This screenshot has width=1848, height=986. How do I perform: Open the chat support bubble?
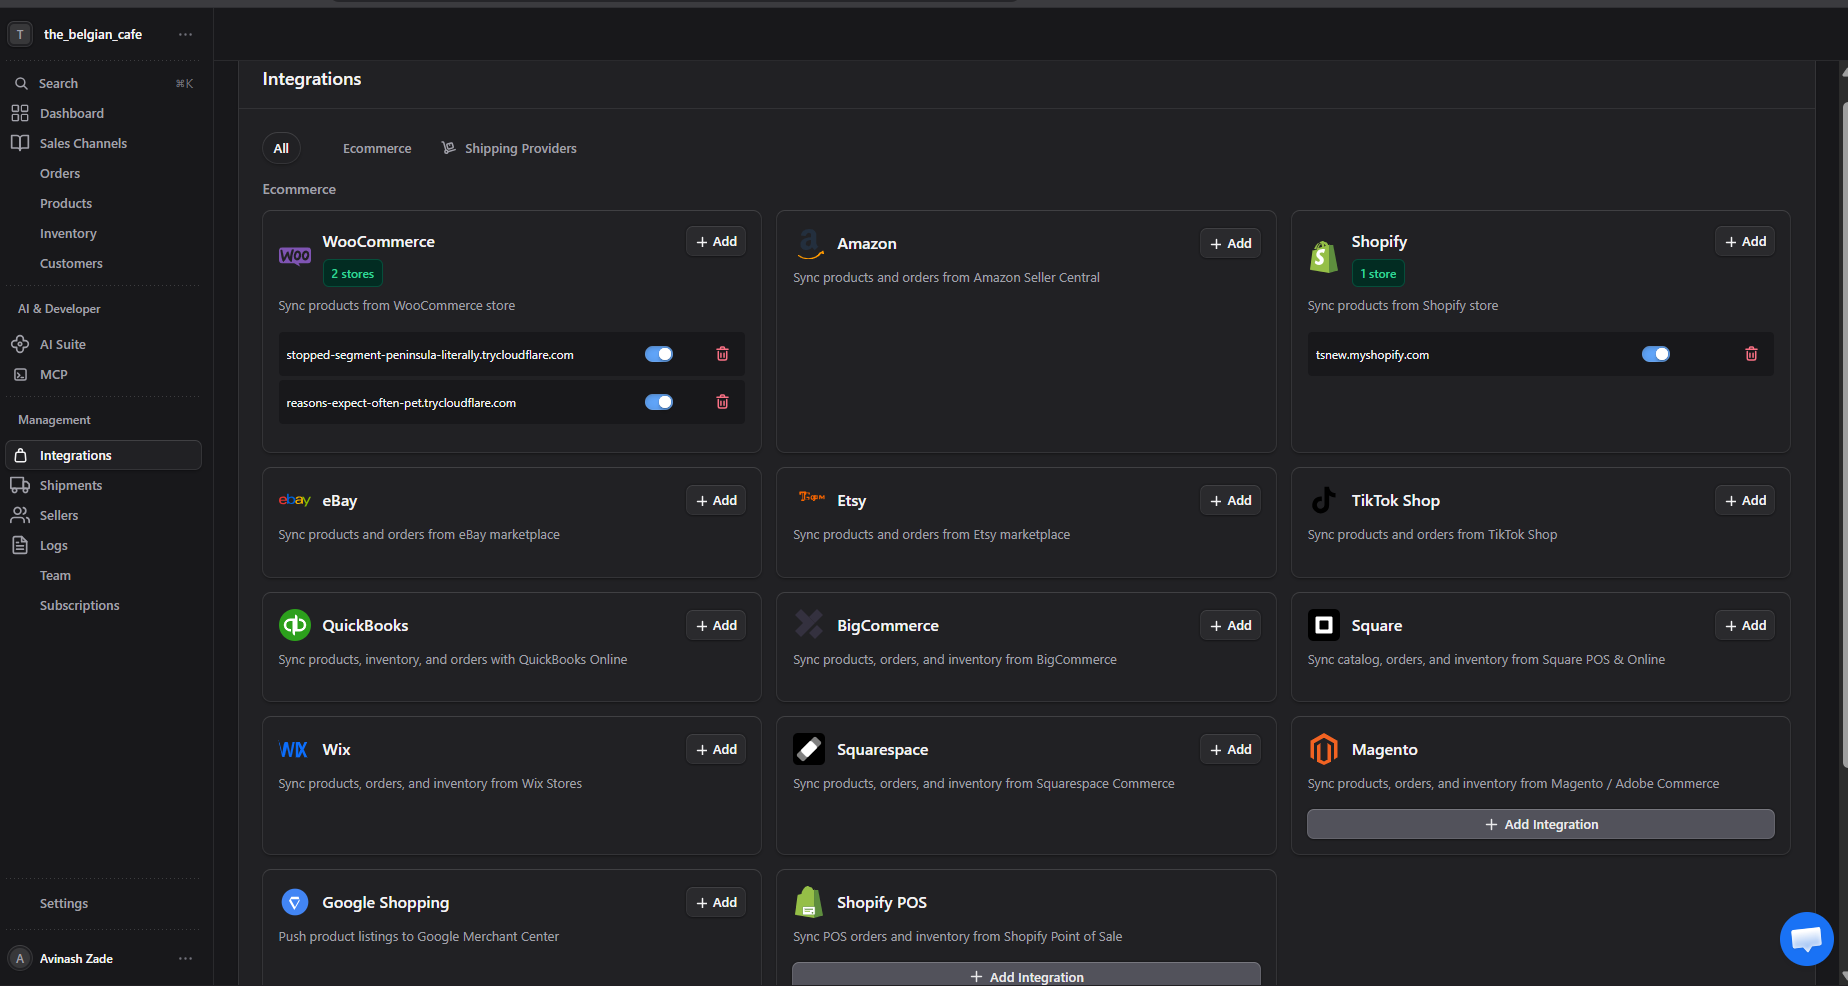coord(1806,938)
